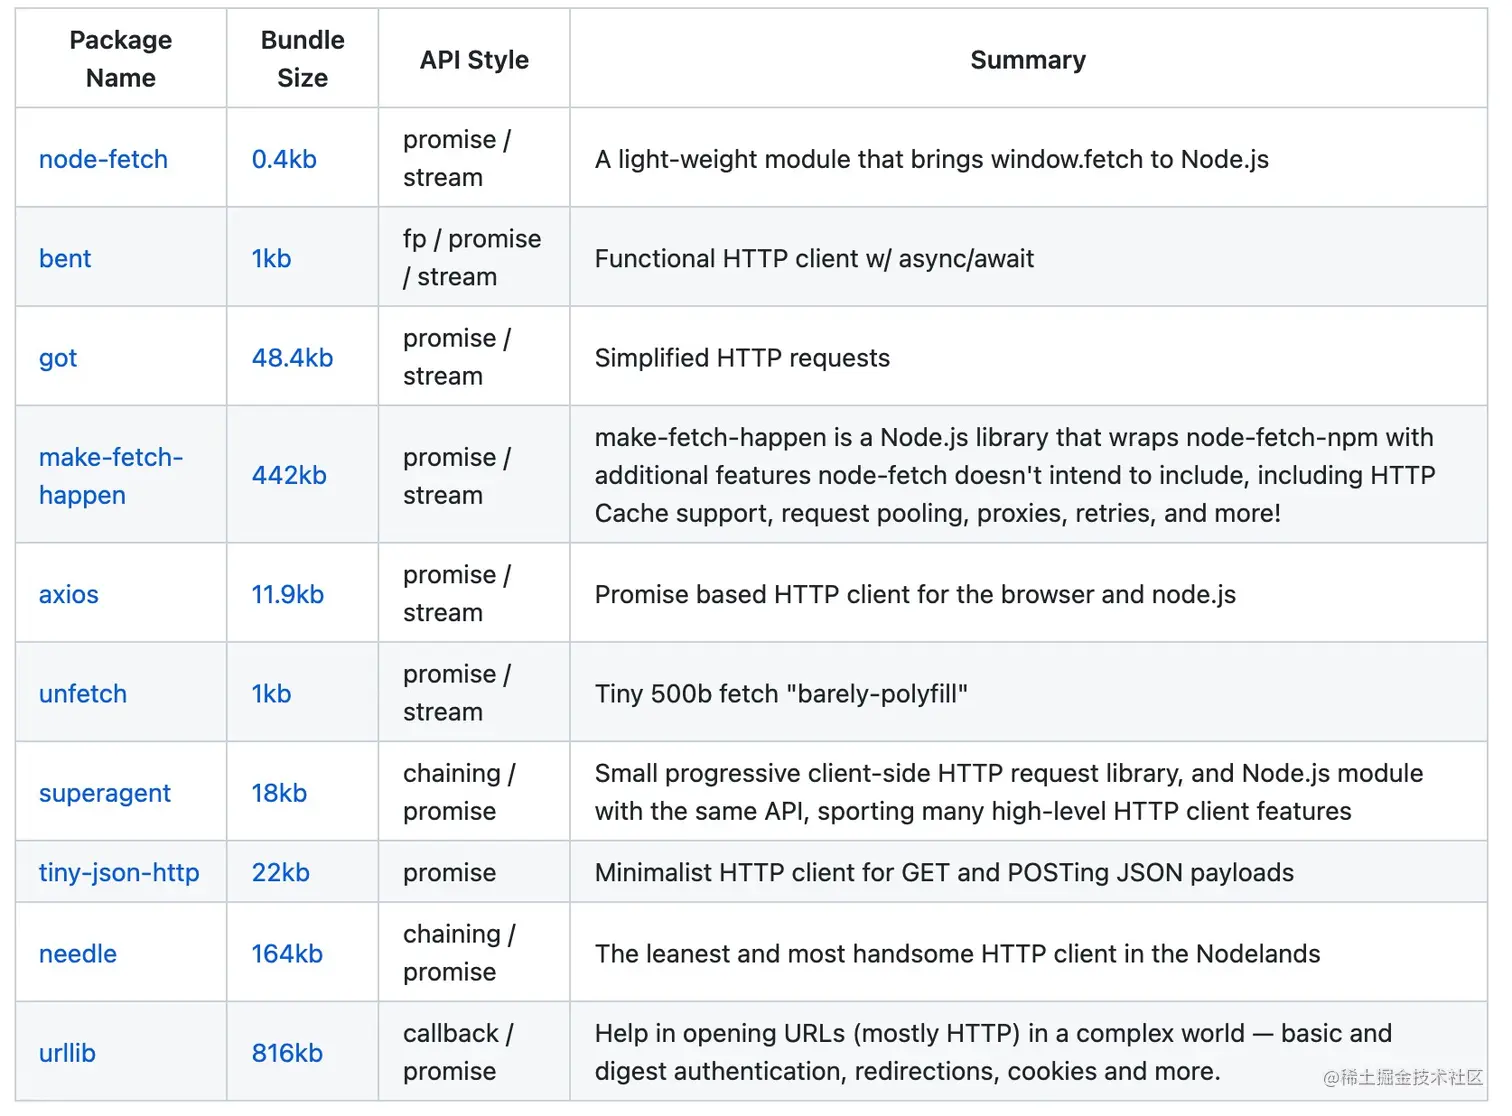
Task: Click the urllib summary text
Action: pyautogui.click(x=993, y=1052)
